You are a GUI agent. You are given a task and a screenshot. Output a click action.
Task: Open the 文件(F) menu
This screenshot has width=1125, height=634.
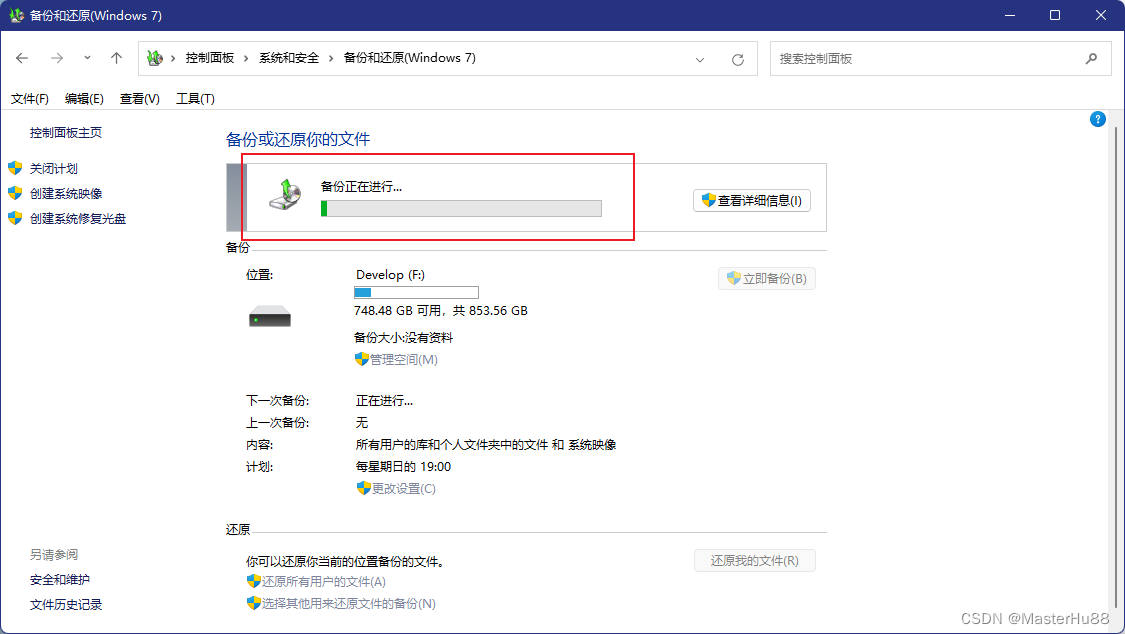tap(29, 99)
